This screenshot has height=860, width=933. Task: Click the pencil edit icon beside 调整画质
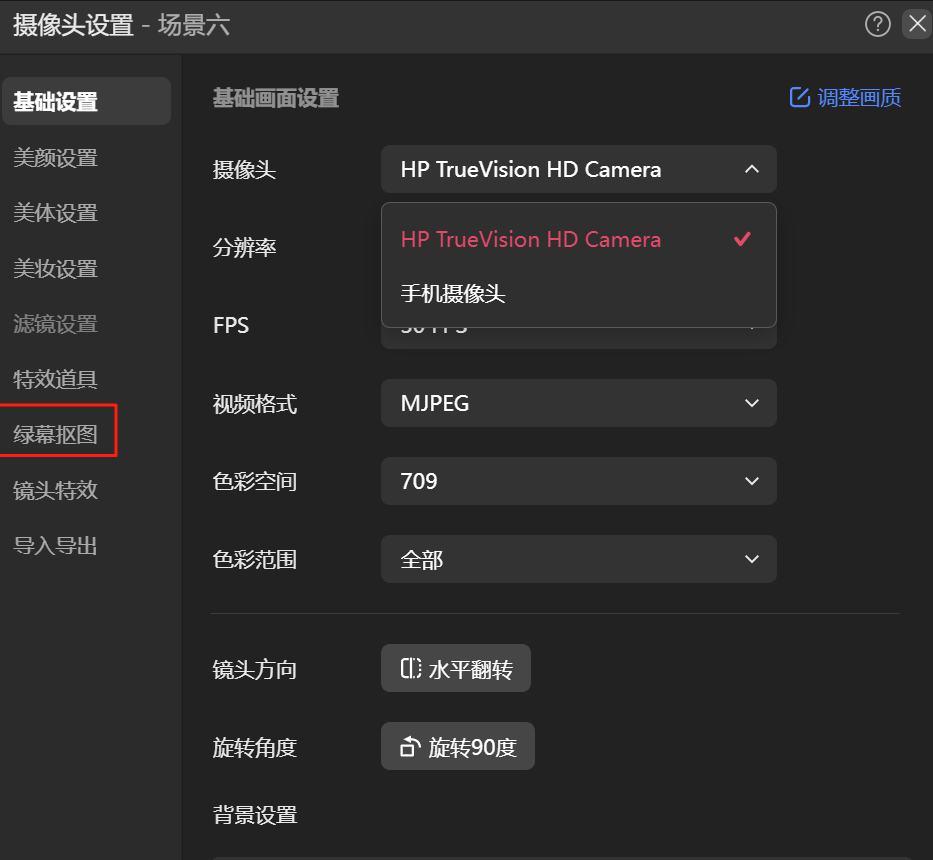[799, 97]
